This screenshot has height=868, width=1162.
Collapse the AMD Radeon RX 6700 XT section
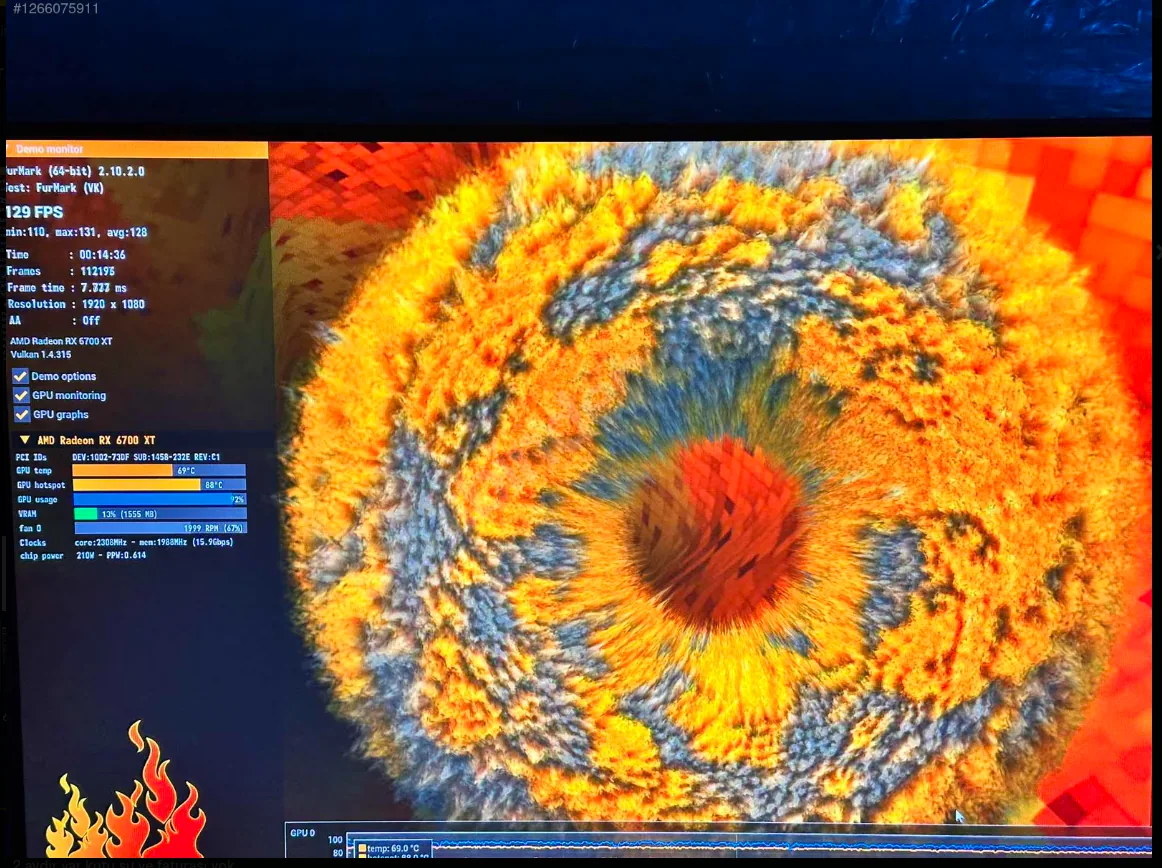point(24,440)
